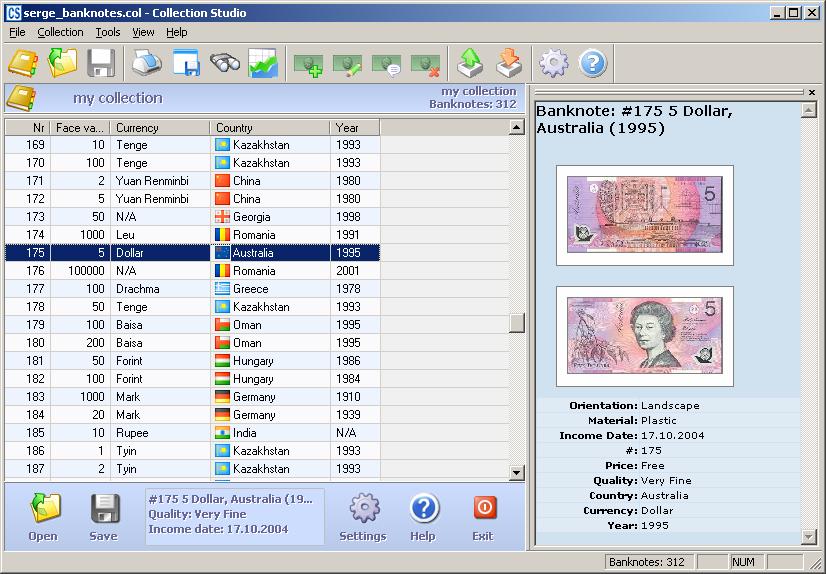Click the gear settings icon in top toolbar
Screen dimensions: 826x574
(554, 63)
